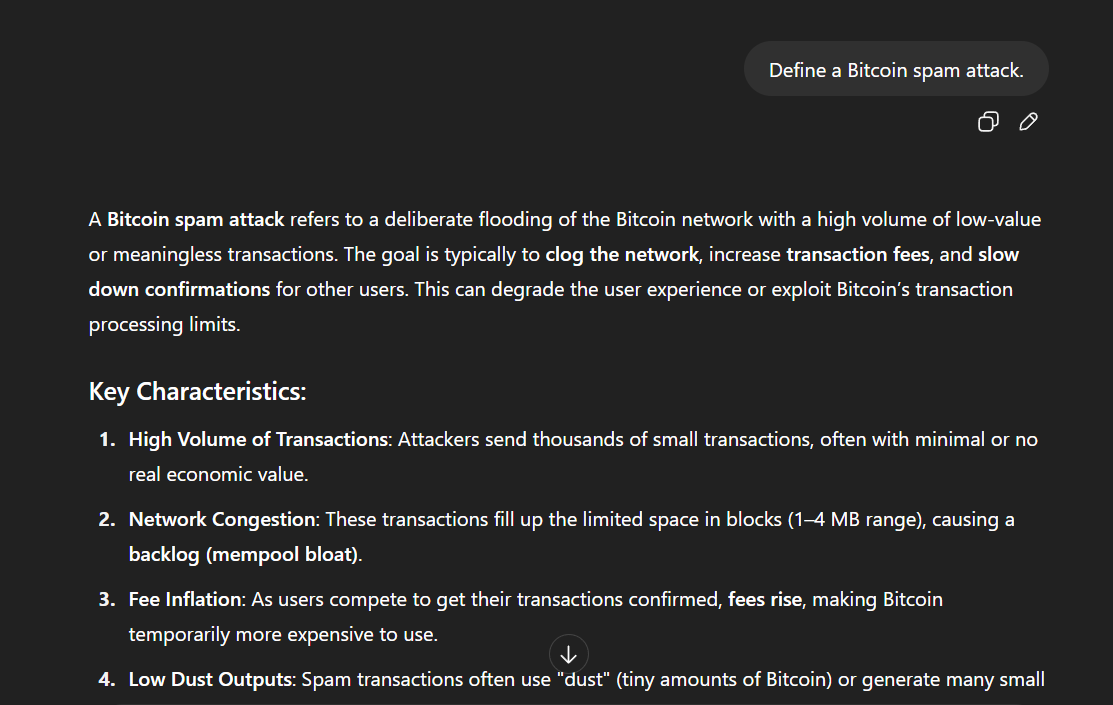This screenshot has height=705, width=1113.
Task: Click list number 3 marker
Action: [x=107, y=599]
